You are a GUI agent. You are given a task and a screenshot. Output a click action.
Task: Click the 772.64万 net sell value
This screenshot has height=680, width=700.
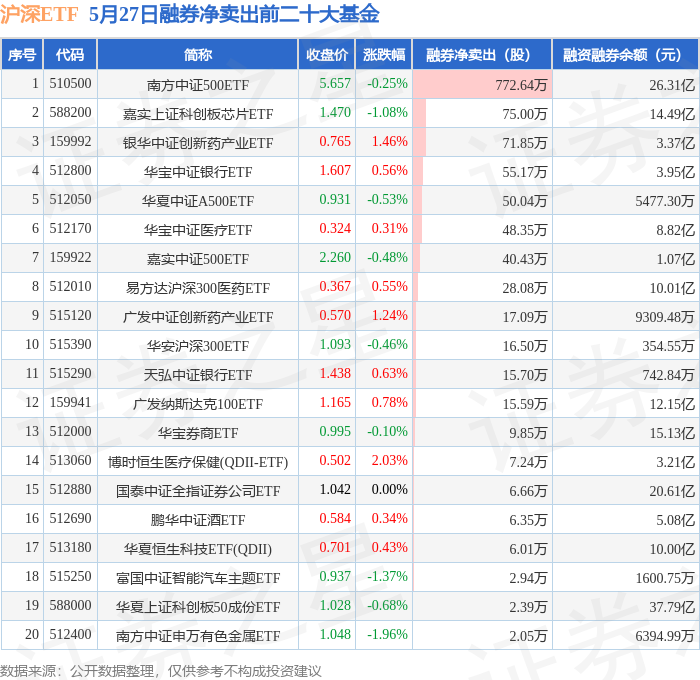pyautogui.click(x=521, y=85)
